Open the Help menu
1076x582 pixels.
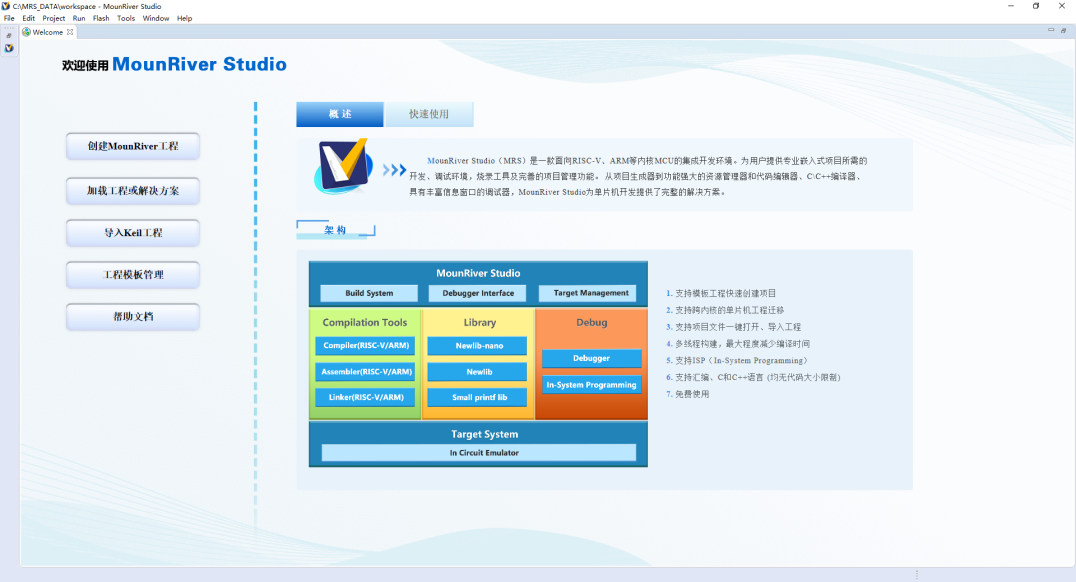pyautogui.click(x=185, y=19)
